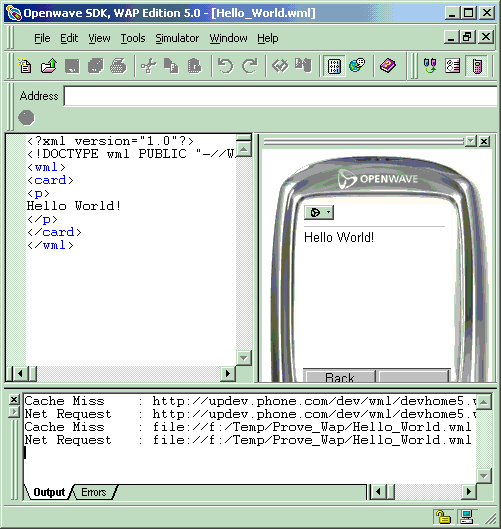Close the simulator panel
501x529 pixels.
point(484,141)
